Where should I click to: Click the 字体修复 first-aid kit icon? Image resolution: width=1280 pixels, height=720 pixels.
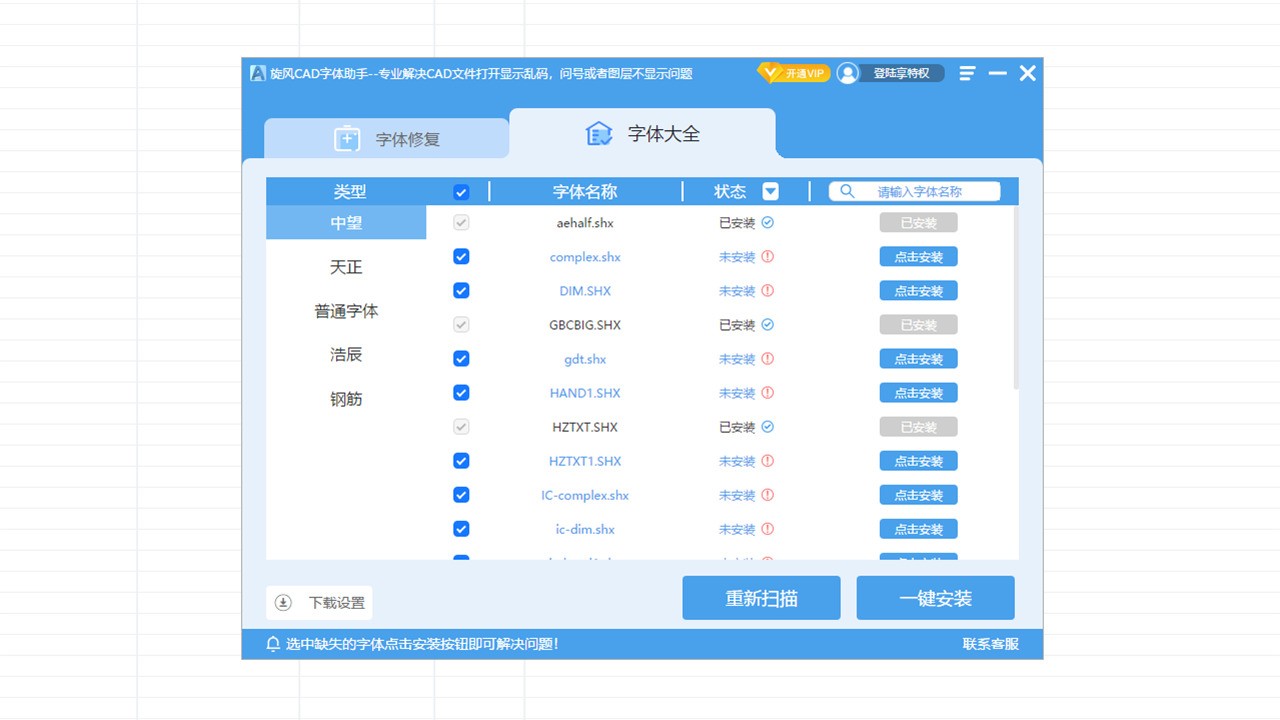[347, 139]
